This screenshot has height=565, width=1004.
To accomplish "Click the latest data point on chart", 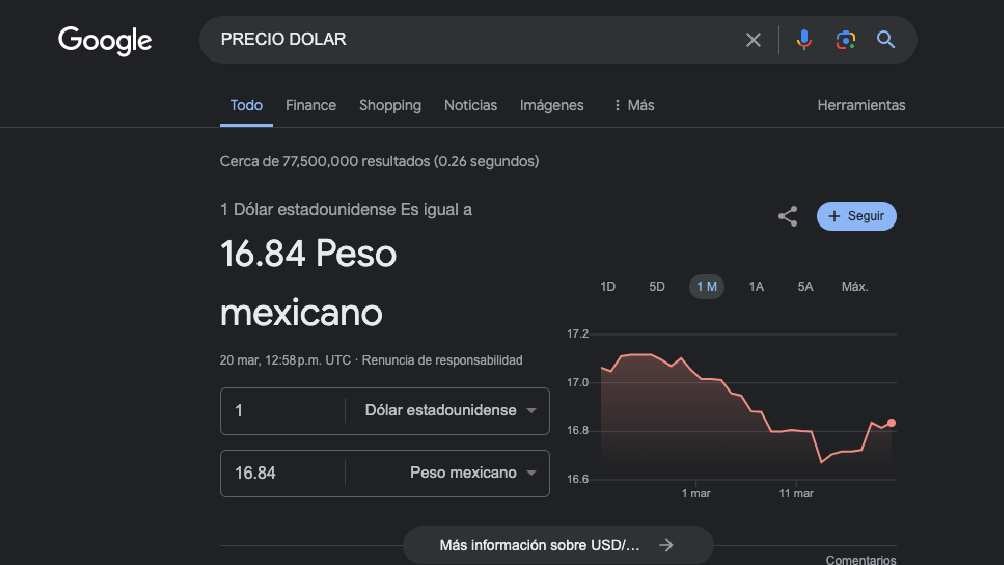I will click(x=891, y=423).
